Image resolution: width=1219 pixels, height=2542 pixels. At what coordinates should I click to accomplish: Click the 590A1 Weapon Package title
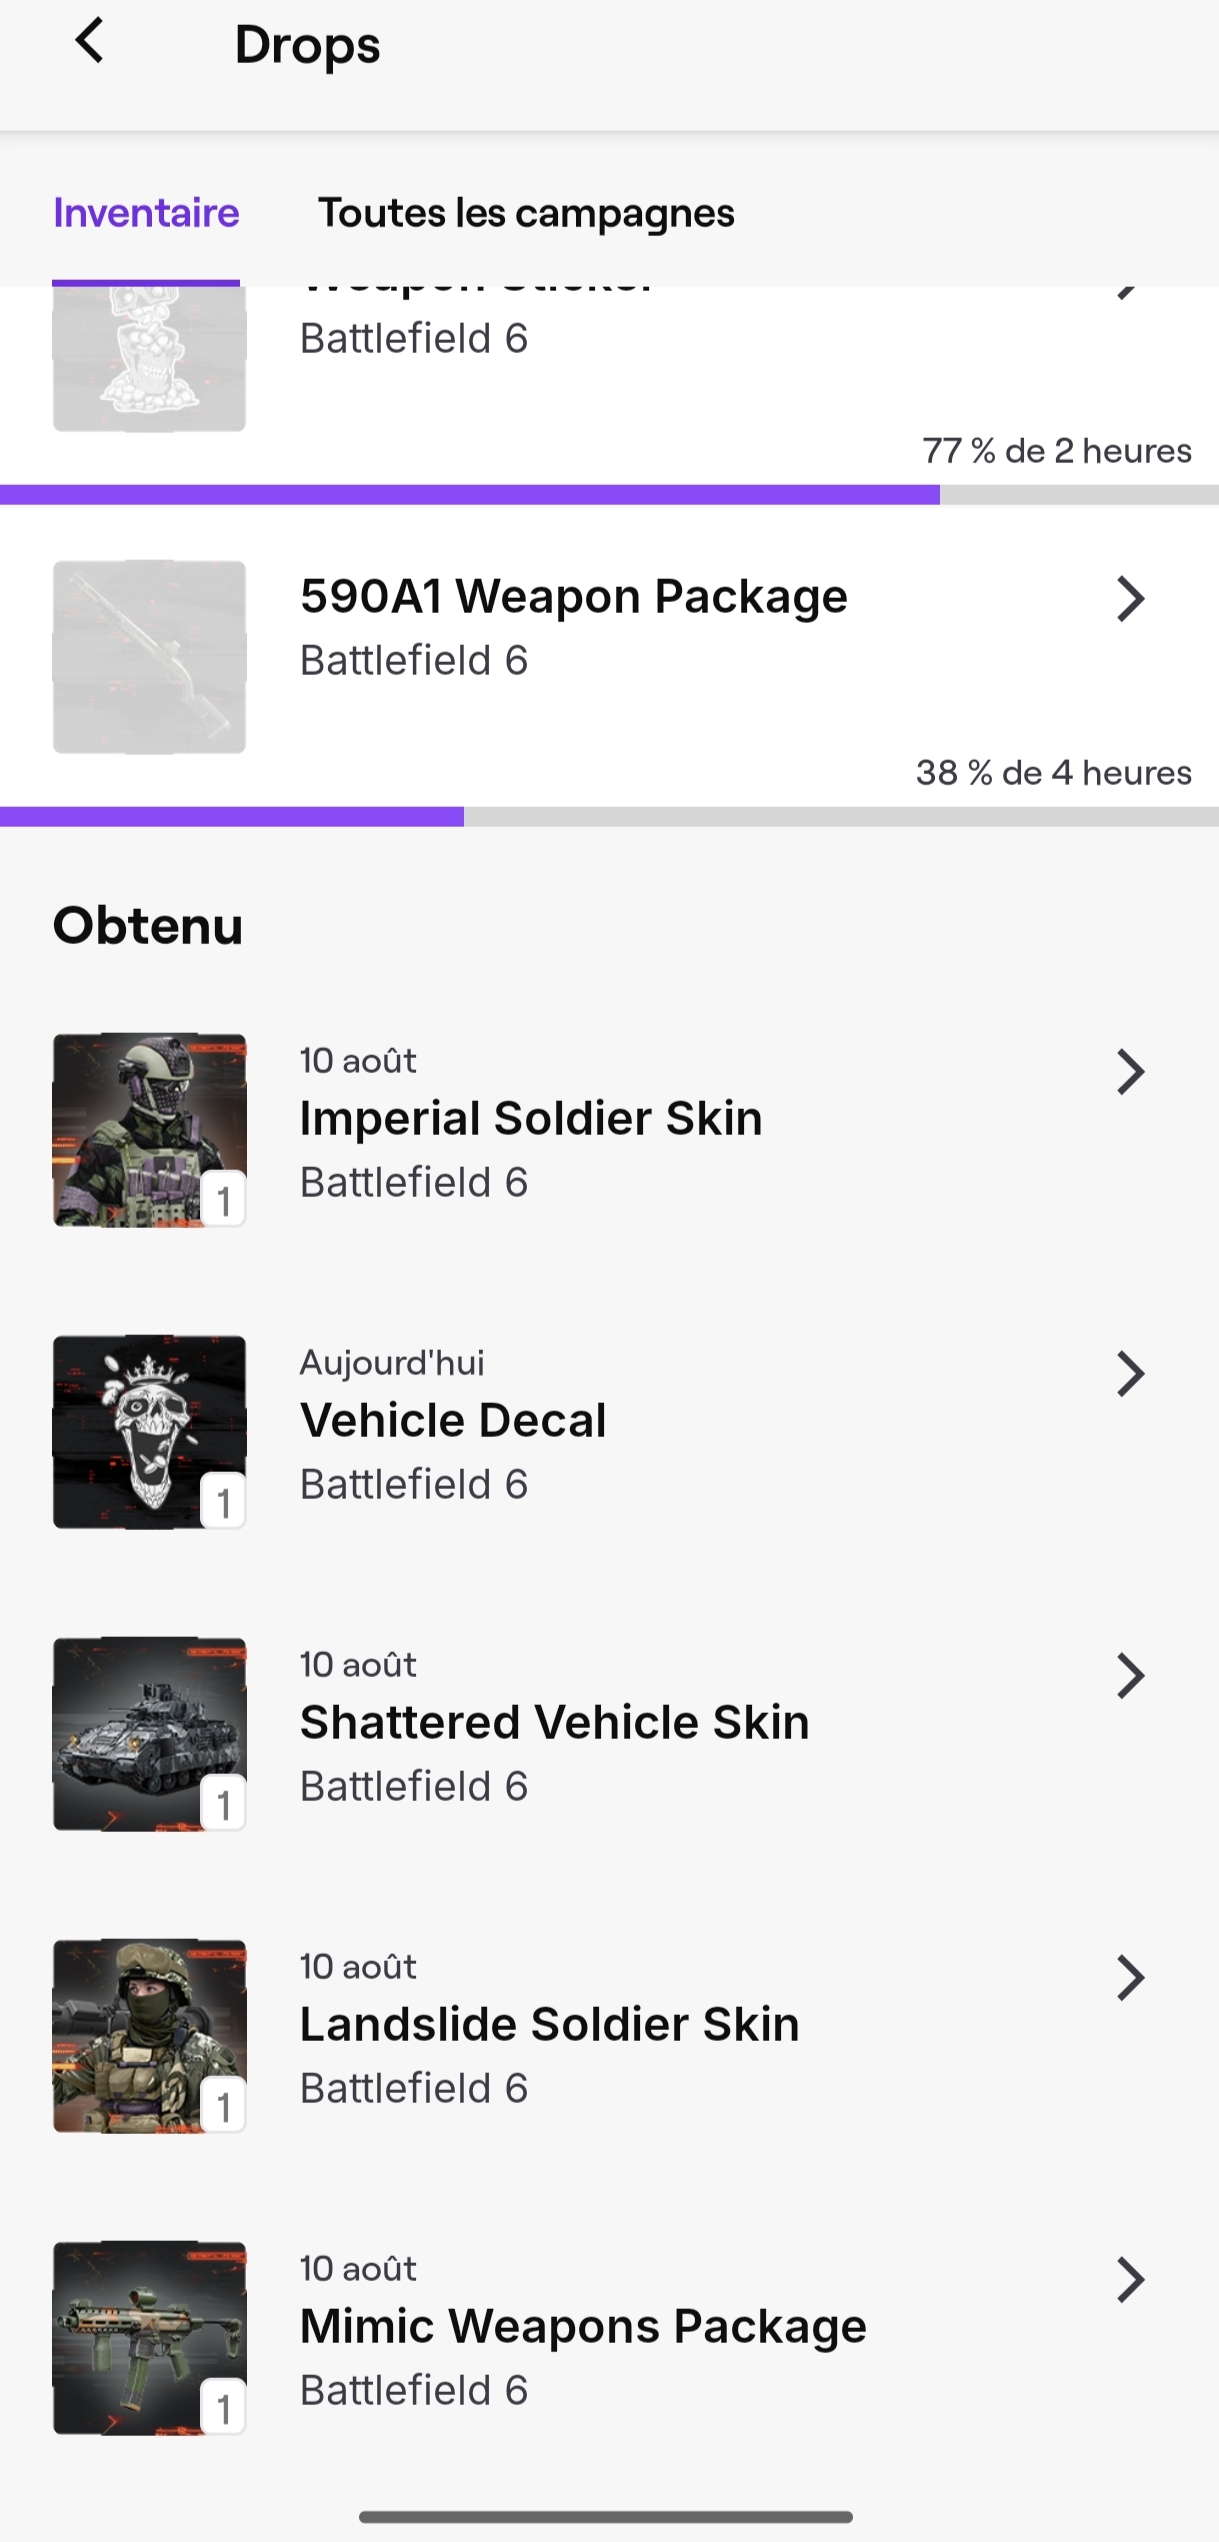573,597
